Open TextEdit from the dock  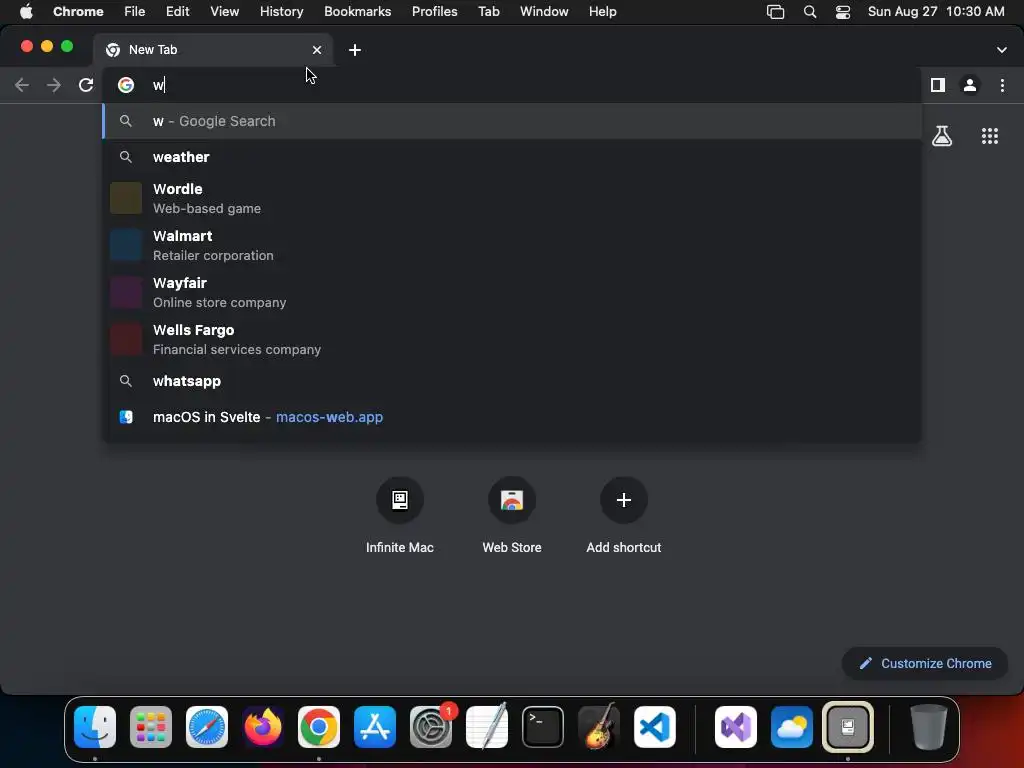click(x=487, y=727)
